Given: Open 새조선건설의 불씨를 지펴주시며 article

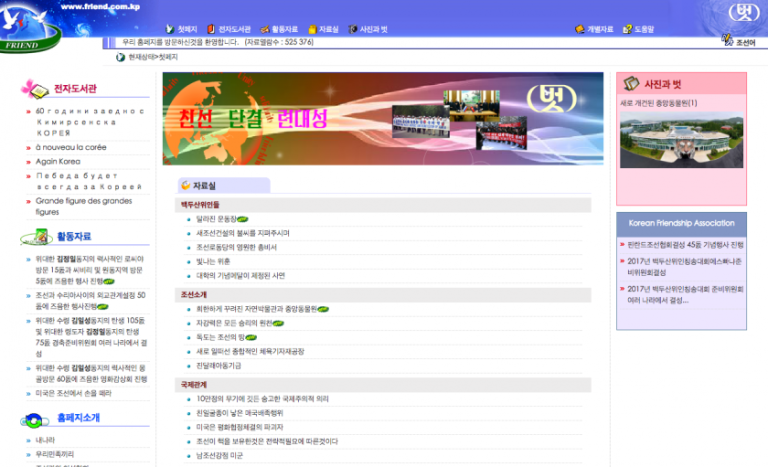Looking at the screenshot, I should 243,233.
